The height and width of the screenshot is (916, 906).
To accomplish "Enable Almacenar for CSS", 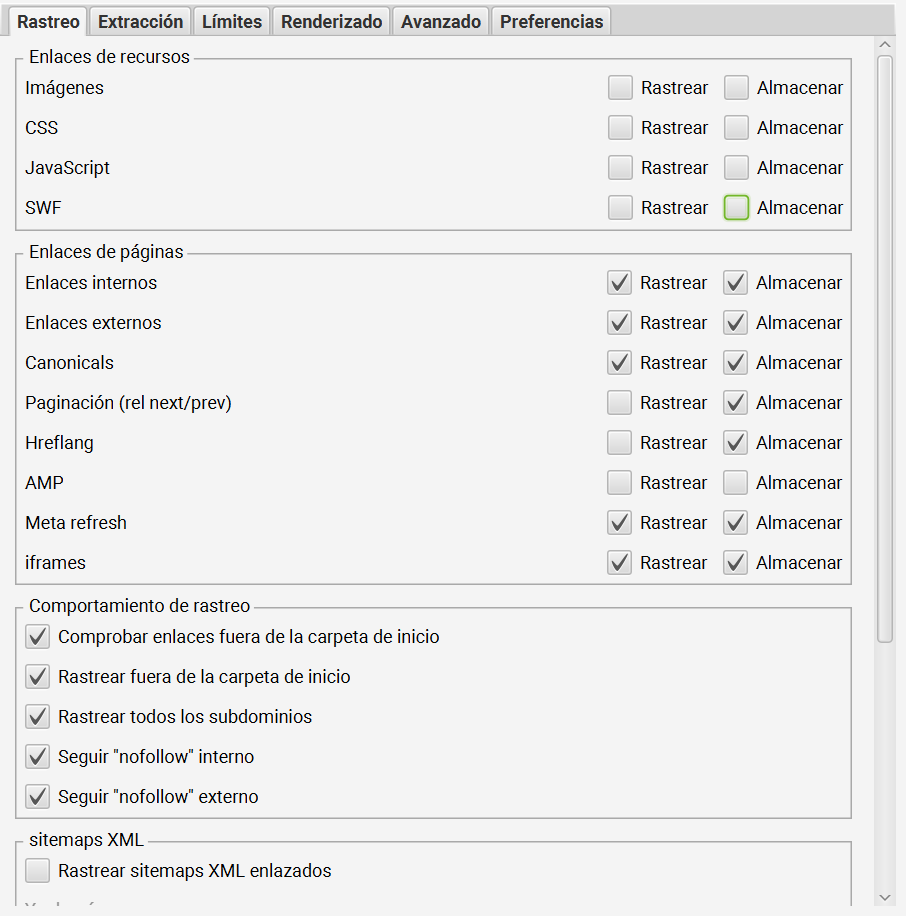I will coord(736,127).
